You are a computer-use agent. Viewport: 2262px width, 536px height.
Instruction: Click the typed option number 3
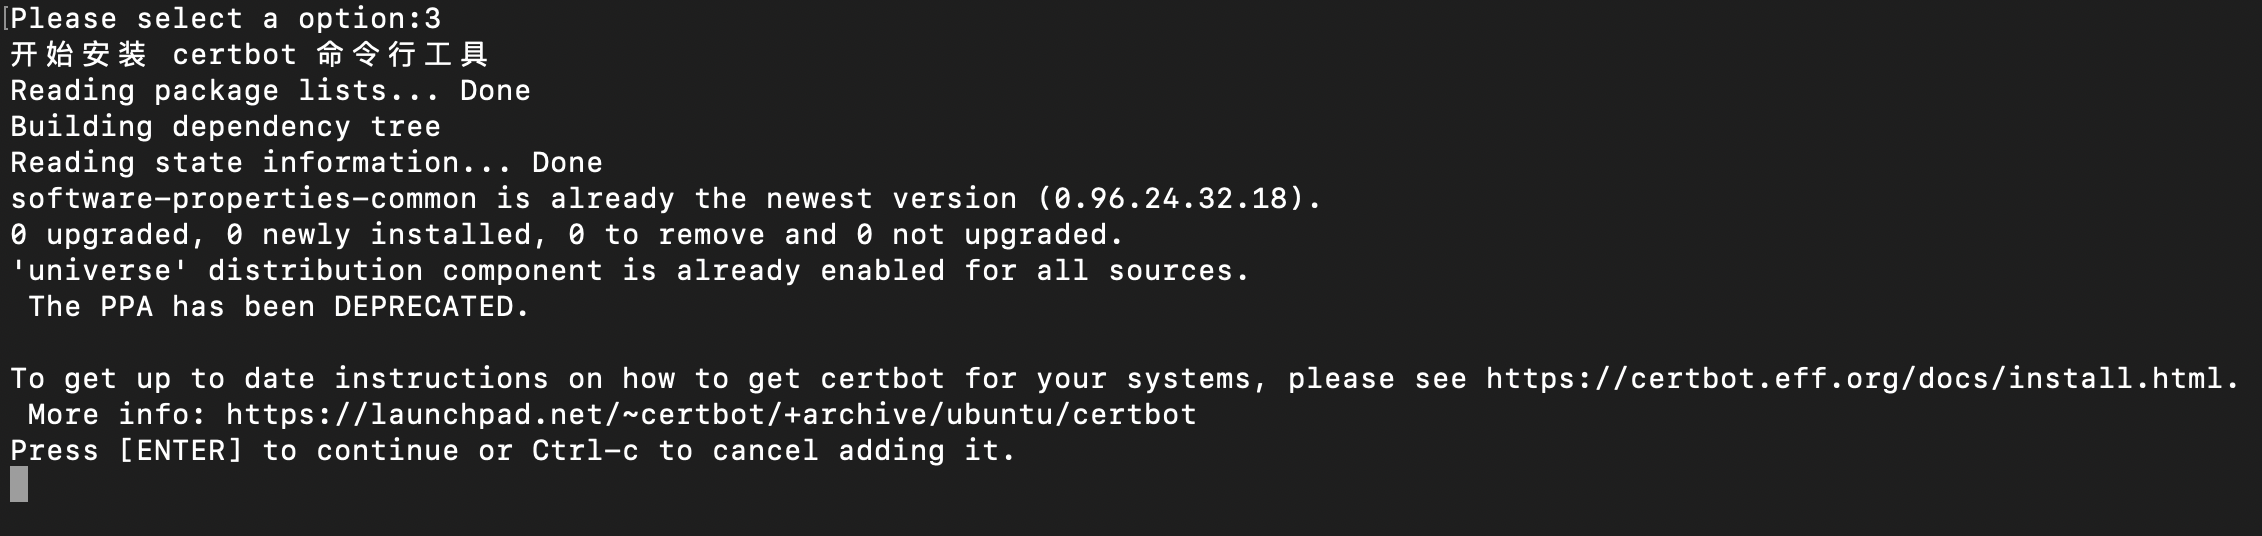(x=432, y=19)
